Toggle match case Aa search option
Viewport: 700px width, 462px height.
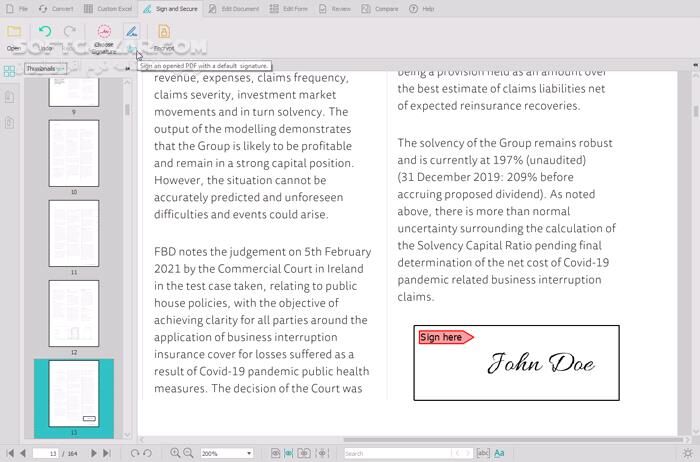click(500, 453)
